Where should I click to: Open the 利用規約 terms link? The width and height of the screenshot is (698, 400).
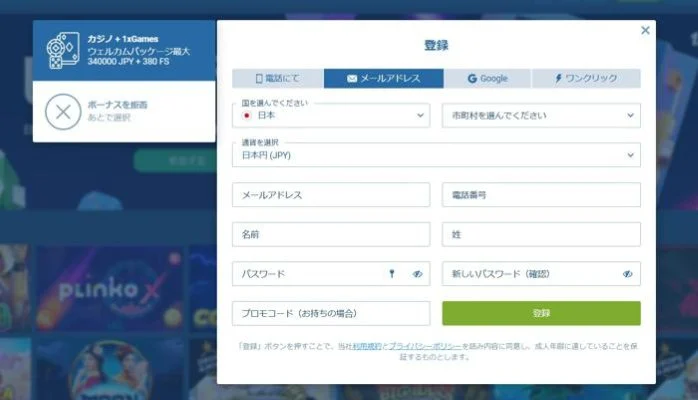[367, 346]
